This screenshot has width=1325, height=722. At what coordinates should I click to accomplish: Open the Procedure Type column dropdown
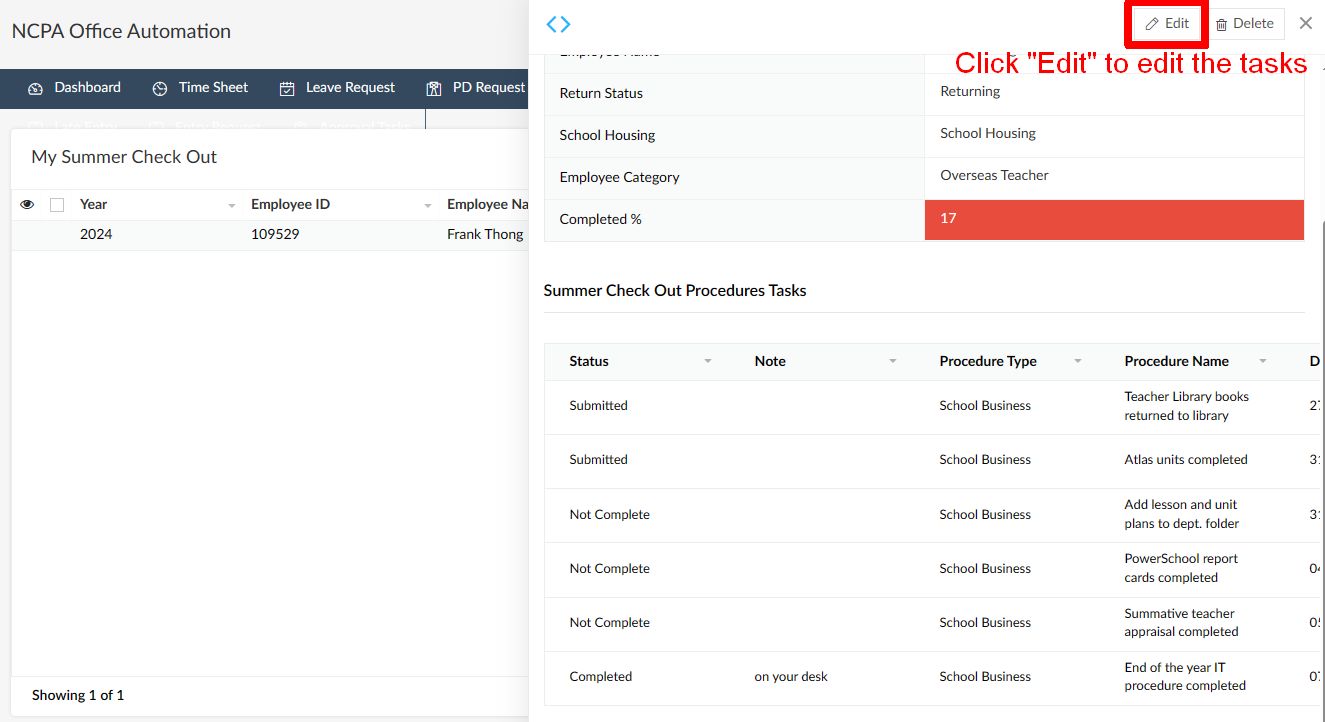pyautogui.click(x=1078, y=361)
